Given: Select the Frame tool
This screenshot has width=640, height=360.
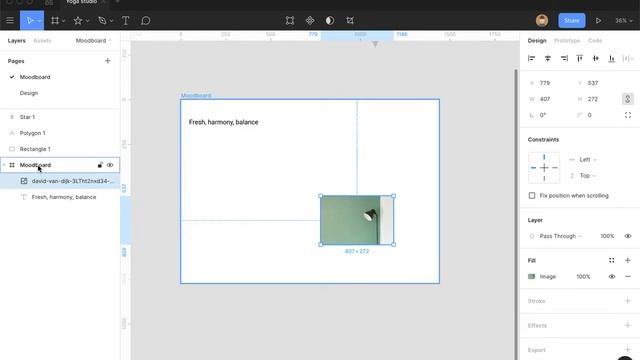Looking at the screenshot, I should [x=55, y=20].
